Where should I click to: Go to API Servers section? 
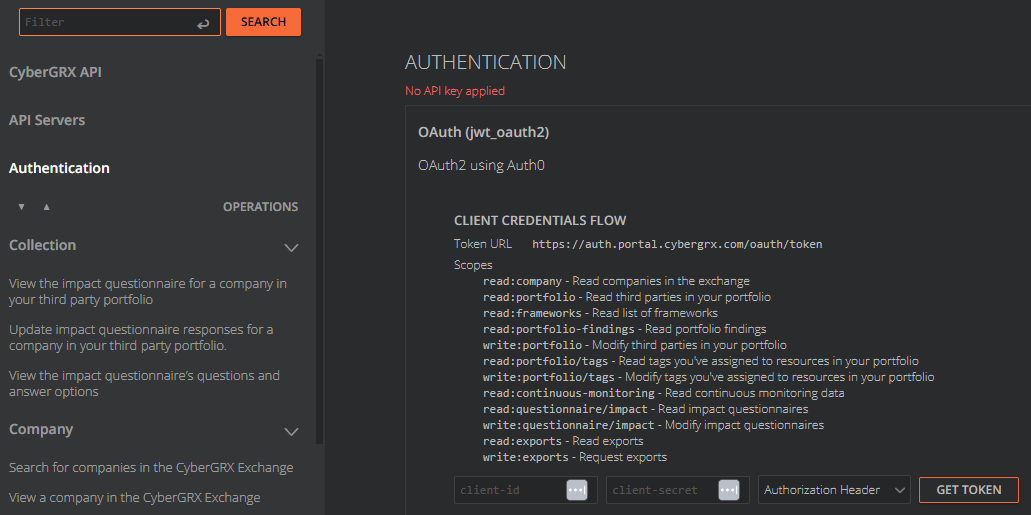click(x=47, y=120)
